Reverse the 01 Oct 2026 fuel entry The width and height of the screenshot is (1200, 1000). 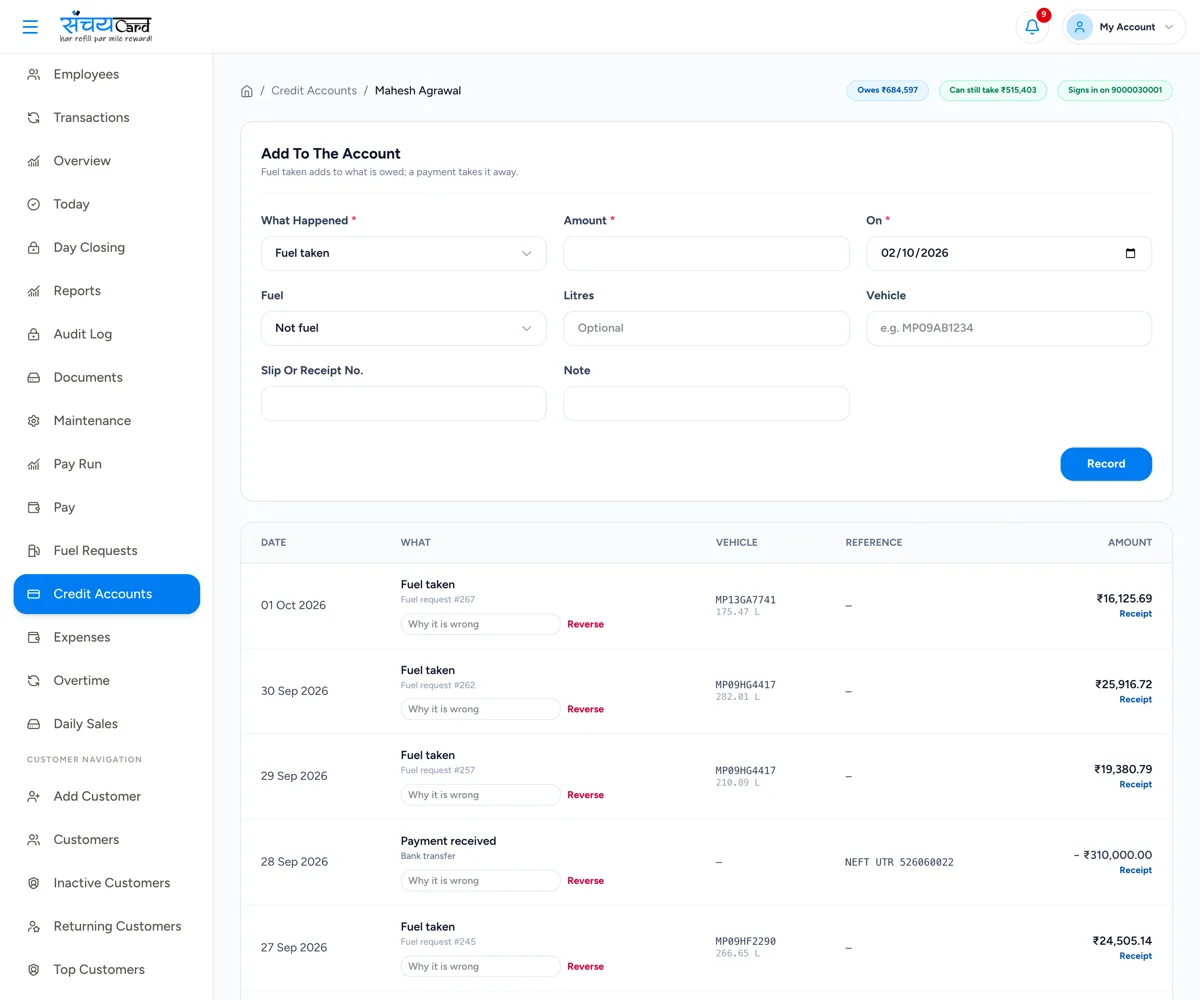pyautogui.click(x=585, y=624)
